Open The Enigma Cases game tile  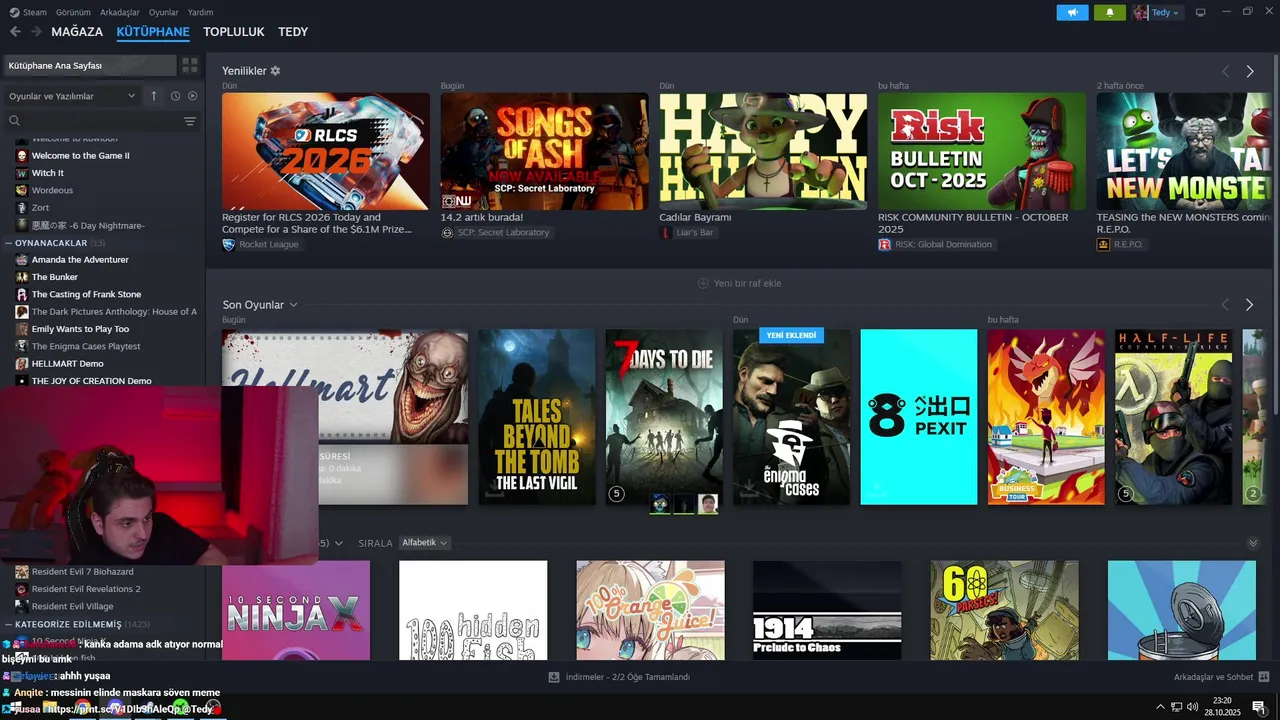click(791, 417)
